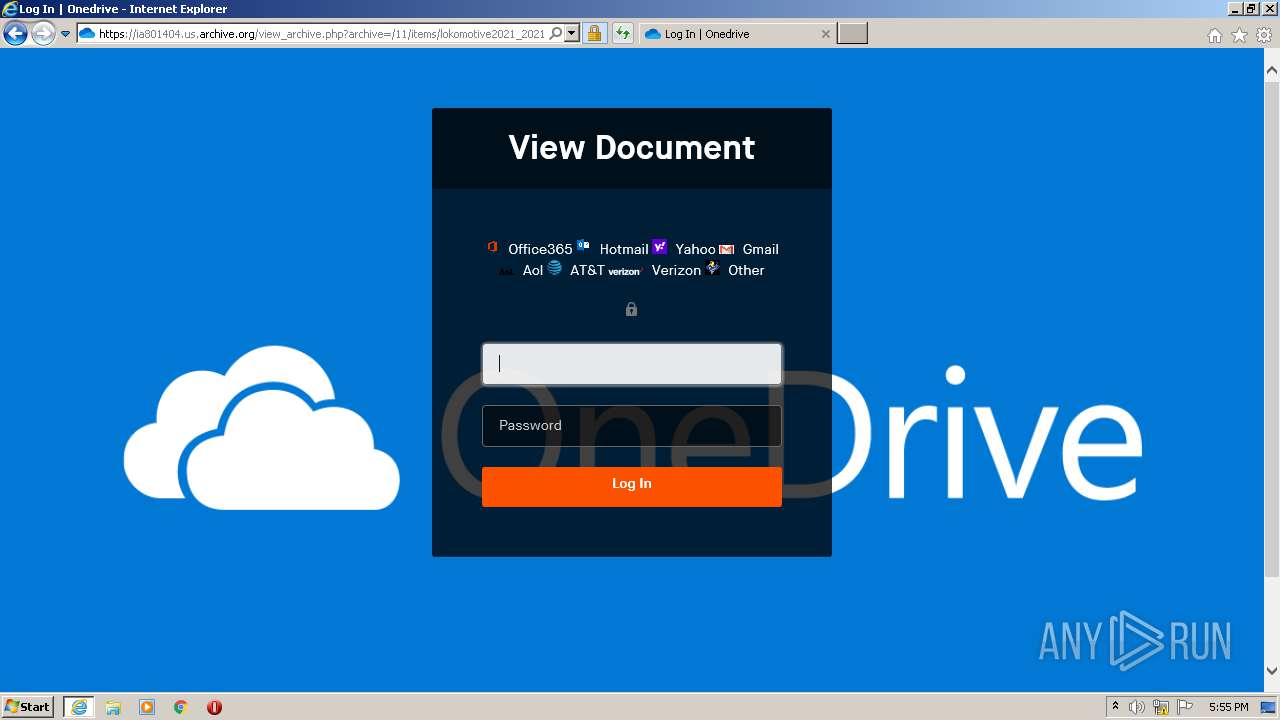The height and width of the screenshot is (720, 1280).
Task: Open the security lock report icon
Action: [x=594, y=34]
